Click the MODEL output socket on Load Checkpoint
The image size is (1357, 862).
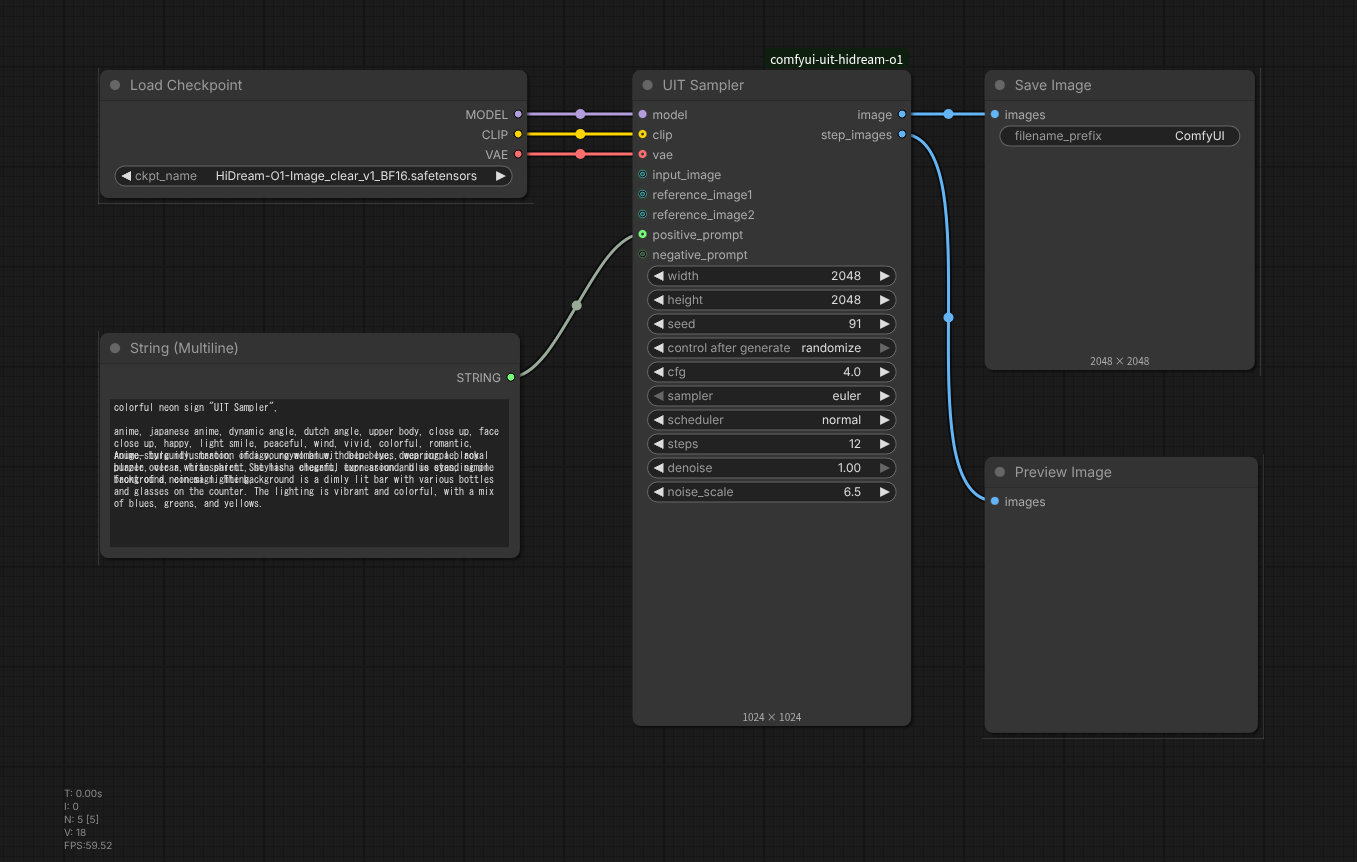coord(517,115)
